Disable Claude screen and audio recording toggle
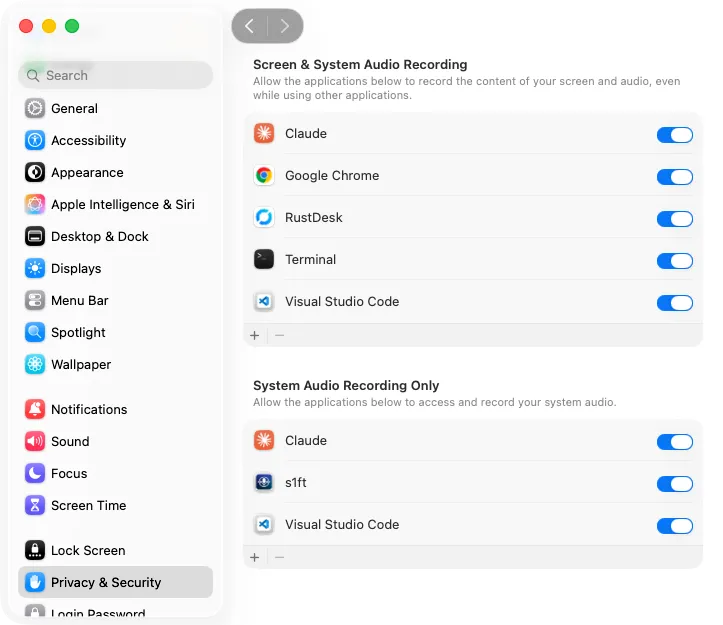The width and height of the screenshot is (723, 625). [x=675, y=135]
